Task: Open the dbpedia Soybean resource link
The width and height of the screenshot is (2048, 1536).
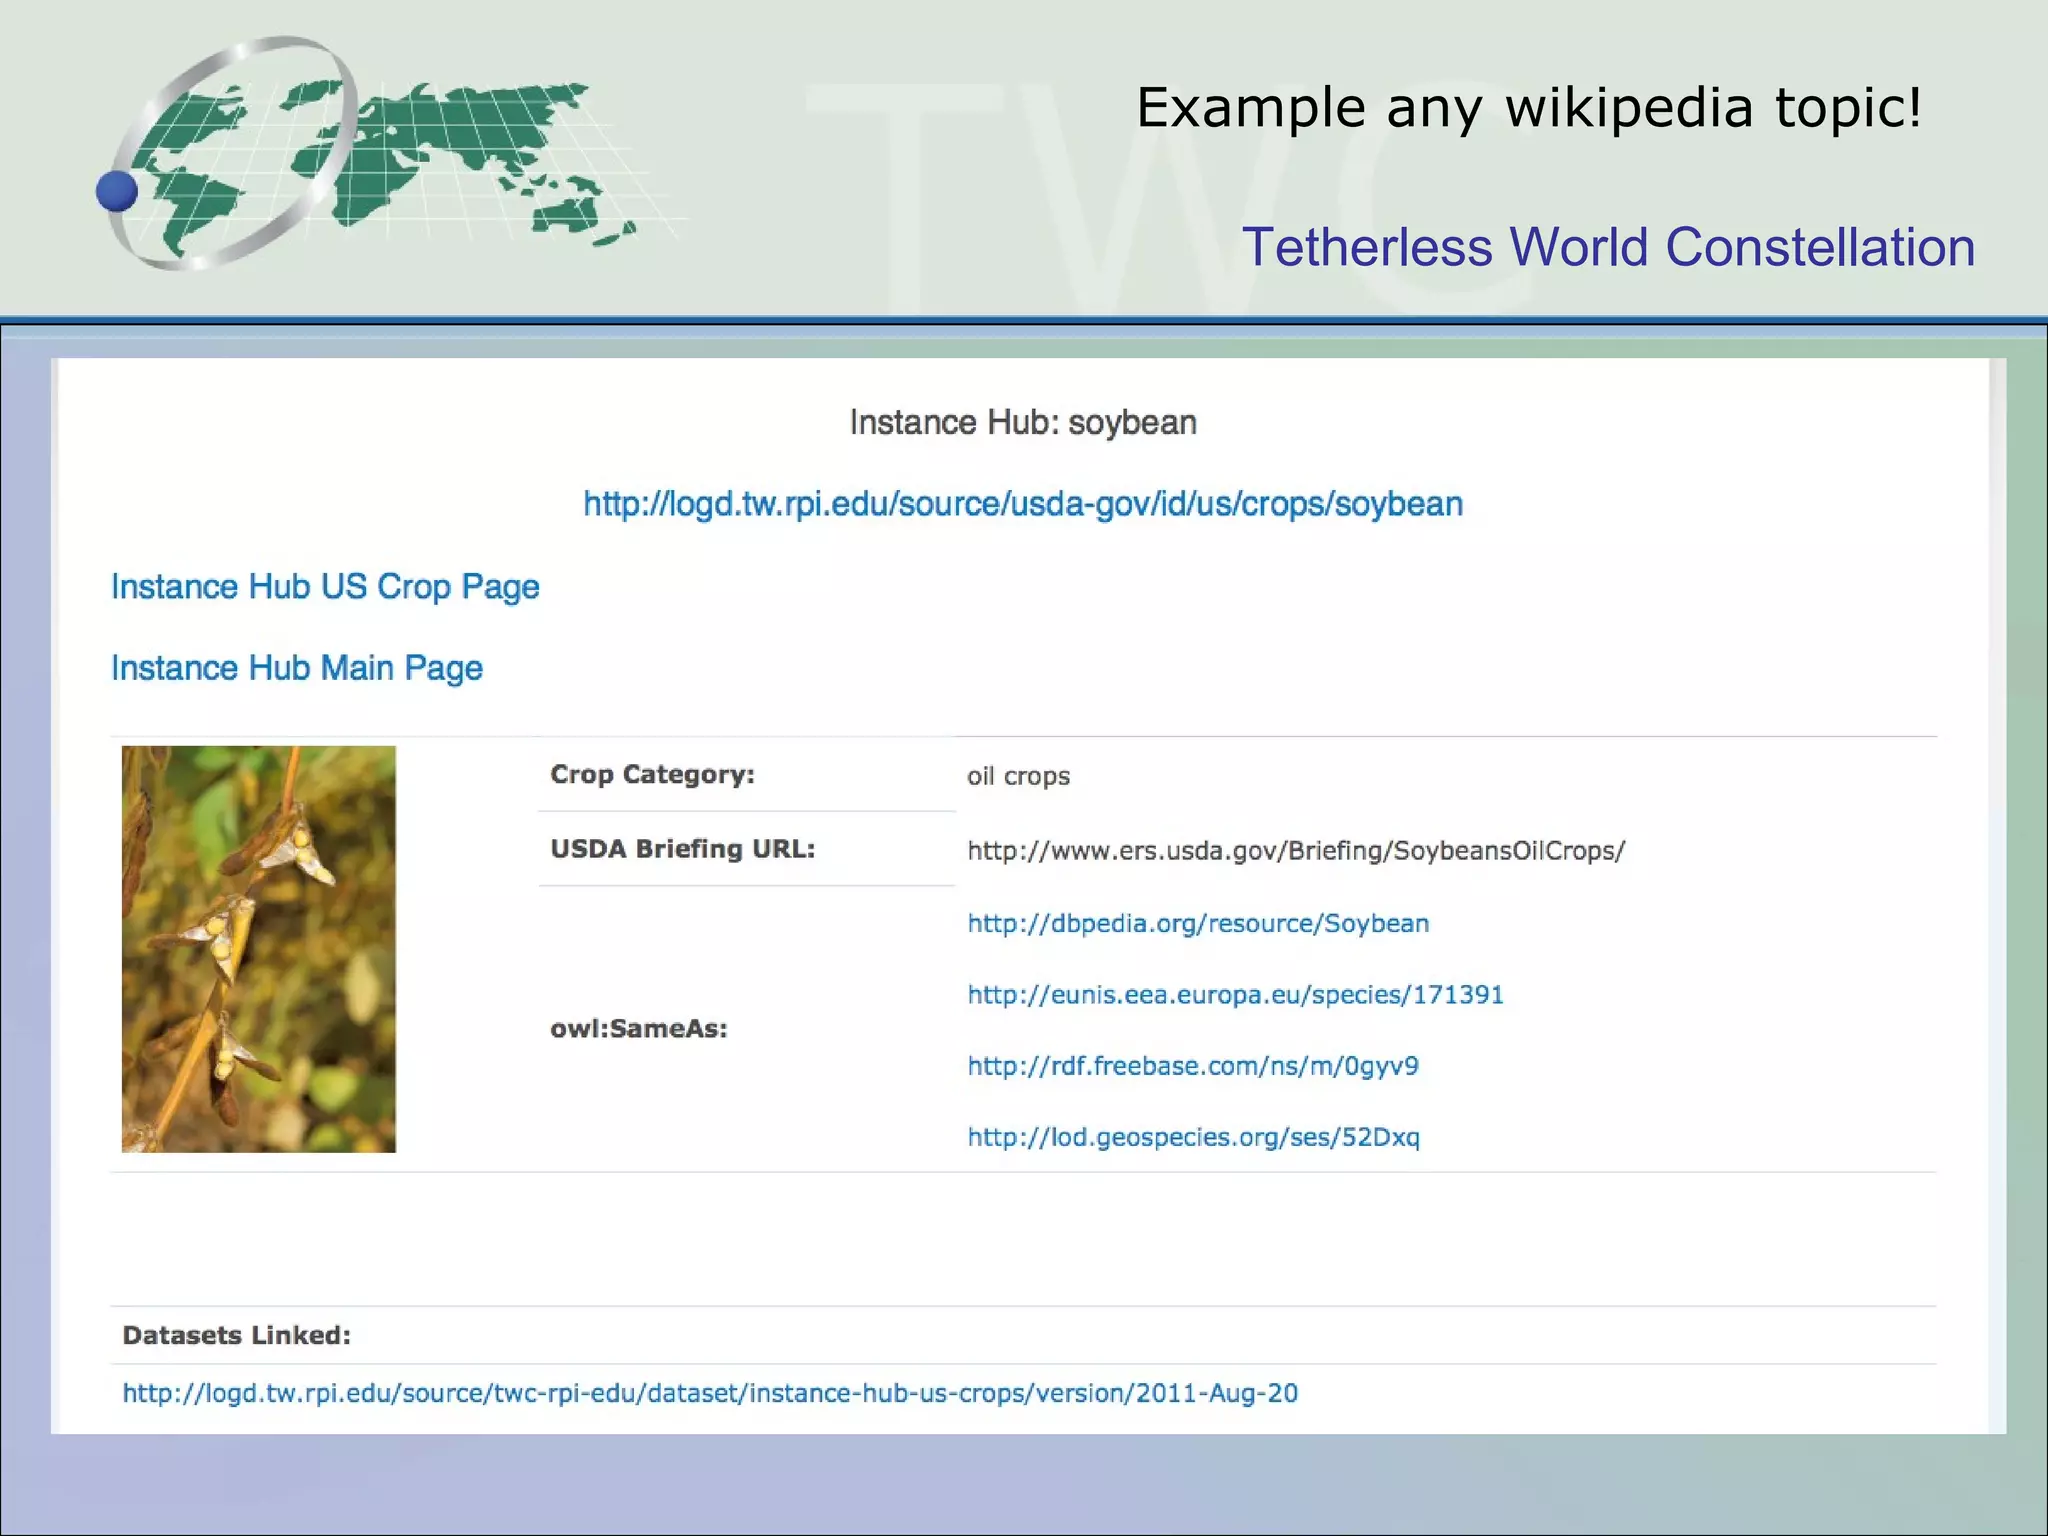Action: click(x=1197, y=923)
